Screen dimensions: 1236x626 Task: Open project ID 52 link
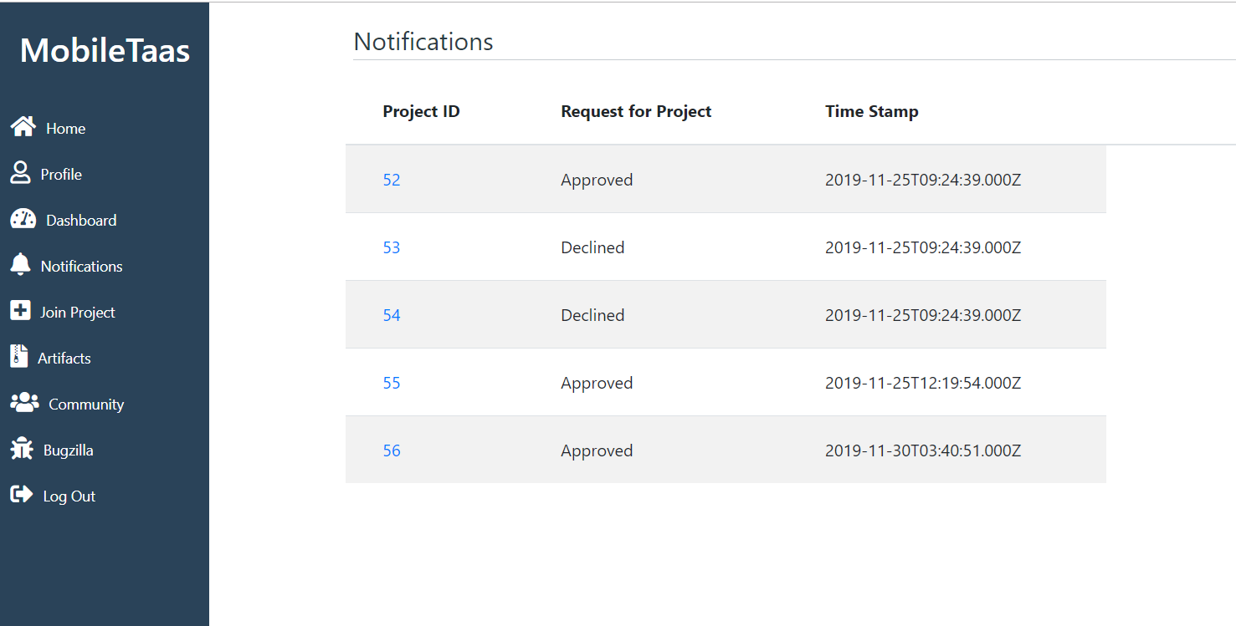pyautogui.click(x=391, y=180)
